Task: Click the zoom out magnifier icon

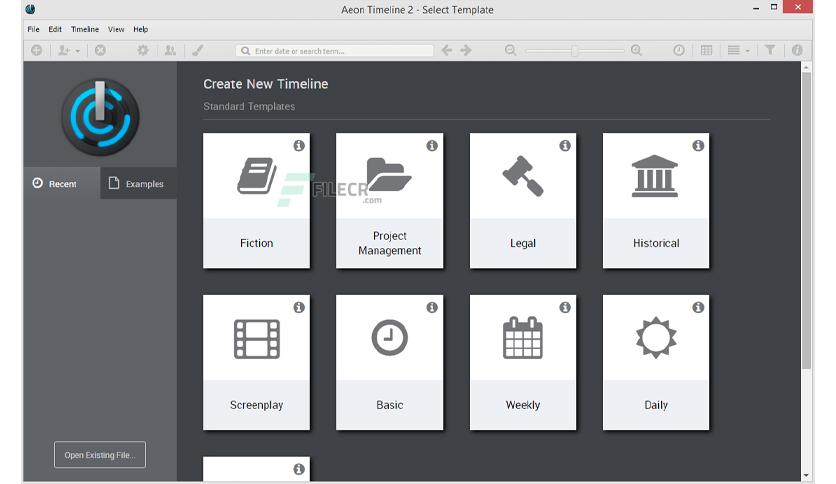Action: [510, 50]
